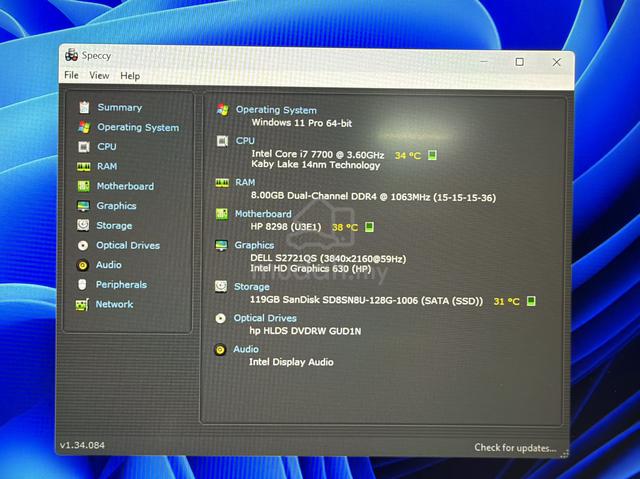Click the green temperature icon next to 34 °C
This screenshot has width=640, height=479.
point(432,155)
